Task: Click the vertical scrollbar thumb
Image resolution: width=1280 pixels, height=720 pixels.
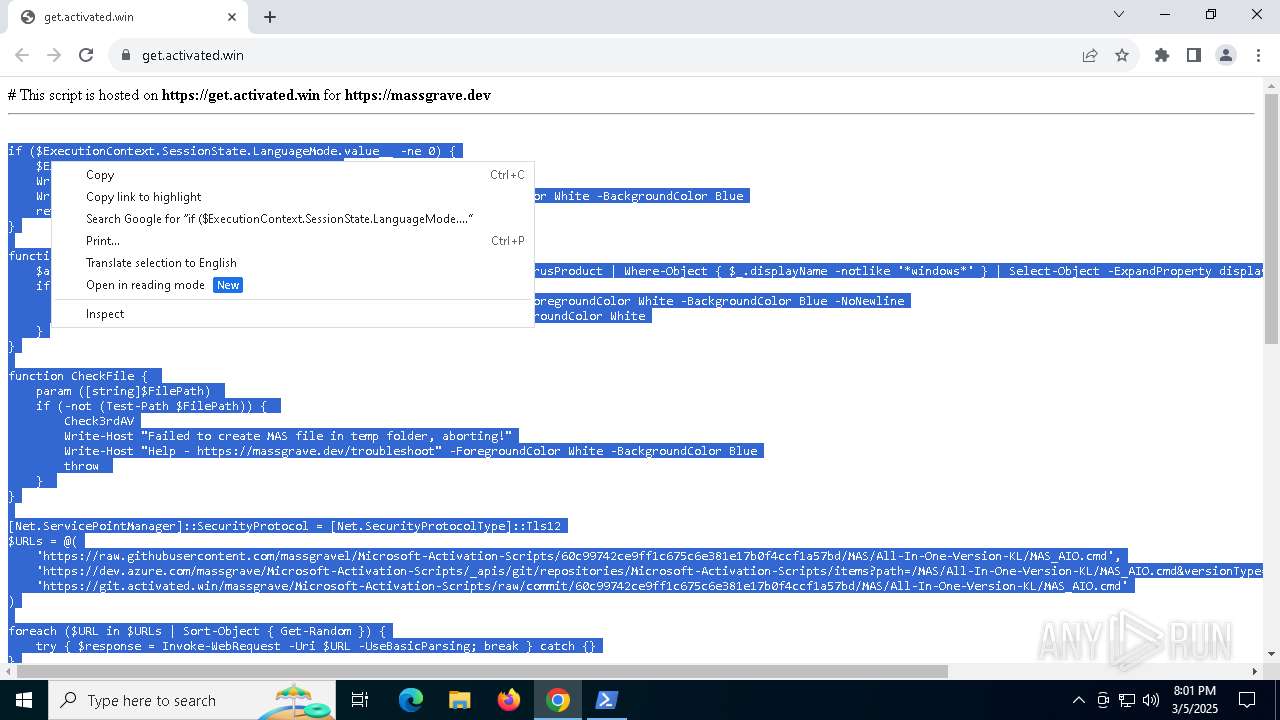Action: point(1271,220)
